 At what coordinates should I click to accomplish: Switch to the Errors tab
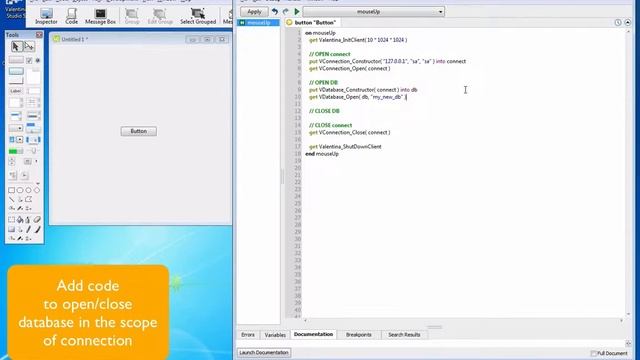pos(248,335)
